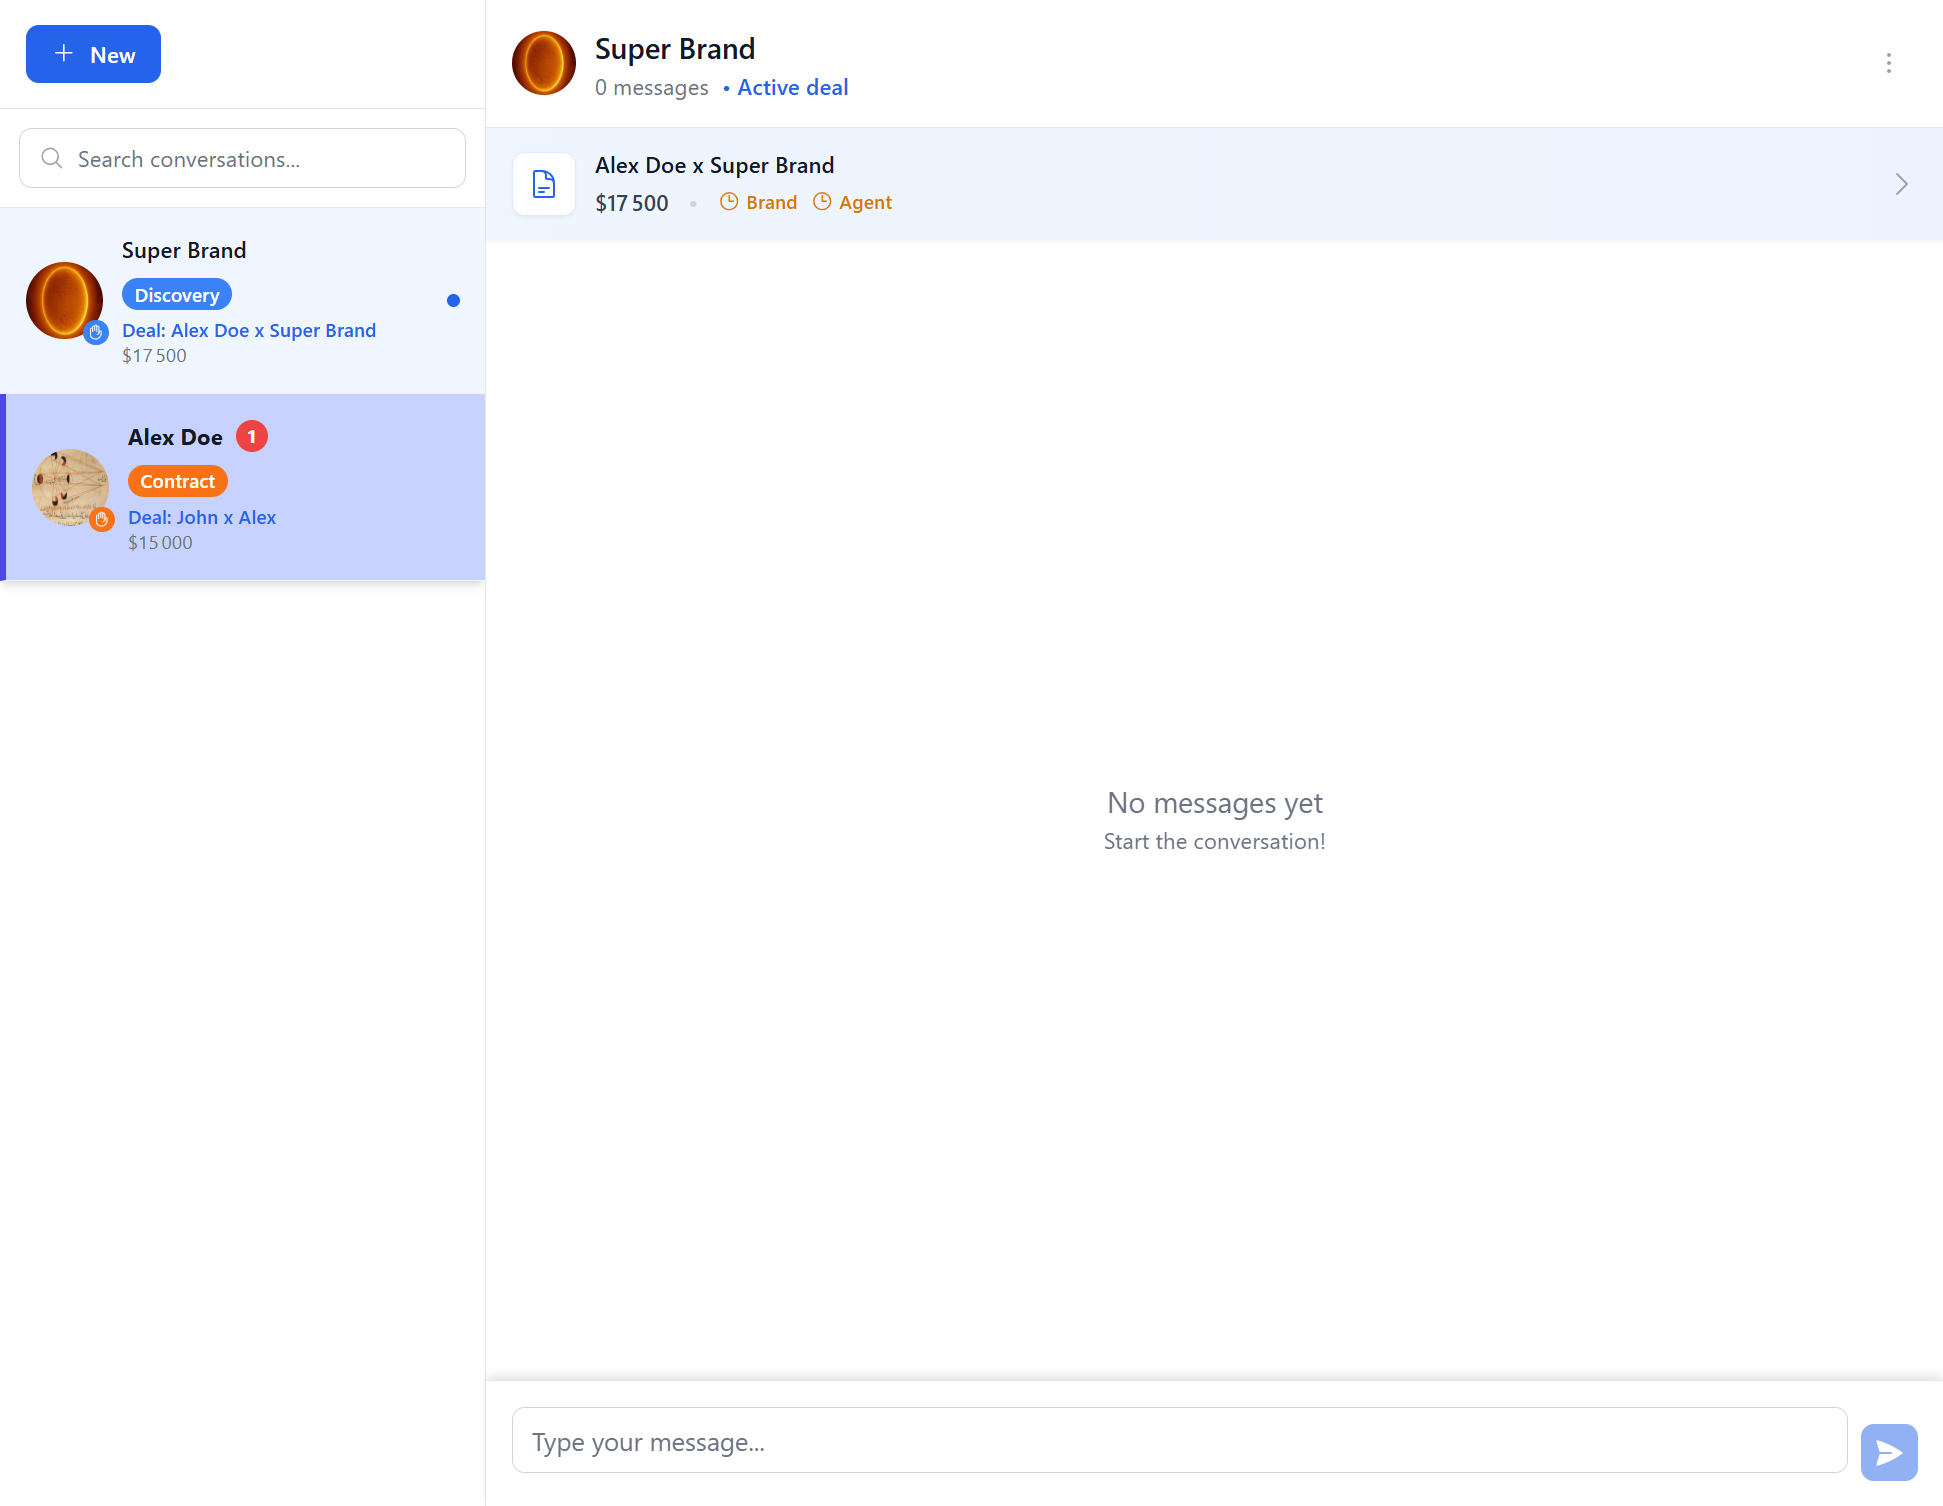Click the red unread count badge 1
This screenshot has height=1506, width=1943.
(x=252, y=436)
